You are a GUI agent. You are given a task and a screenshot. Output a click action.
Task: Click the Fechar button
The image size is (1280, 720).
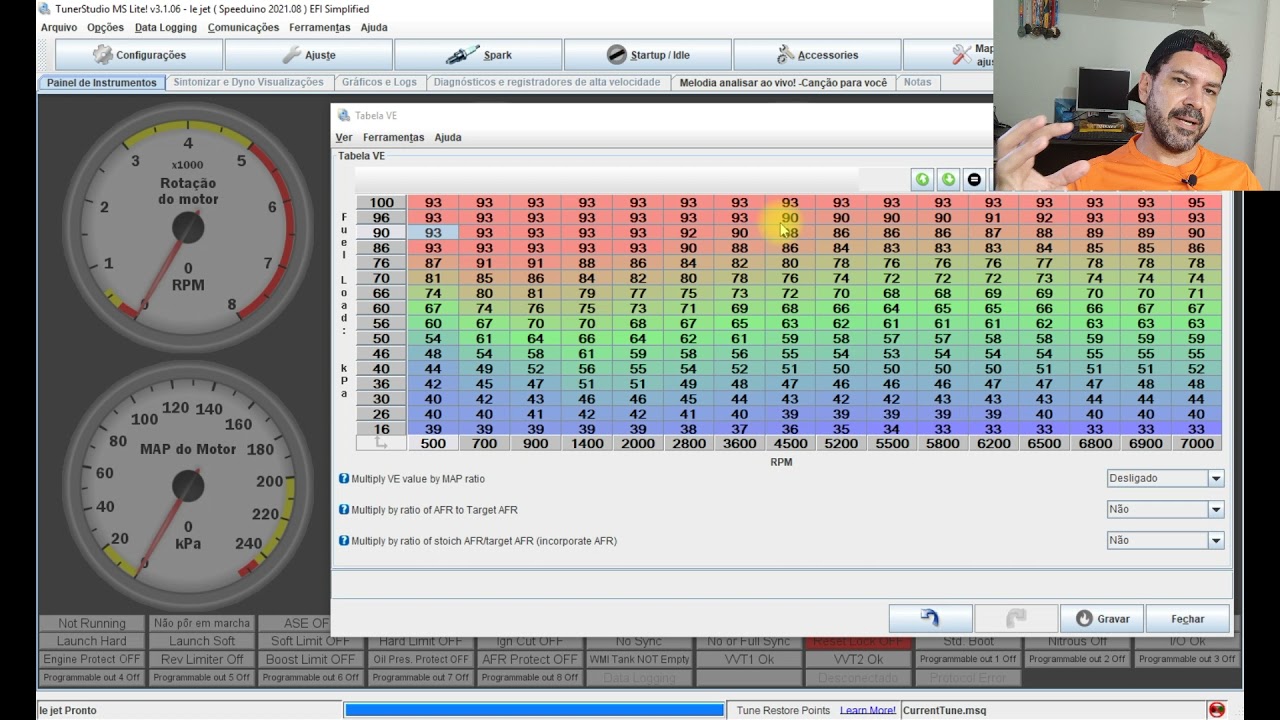1188,619
